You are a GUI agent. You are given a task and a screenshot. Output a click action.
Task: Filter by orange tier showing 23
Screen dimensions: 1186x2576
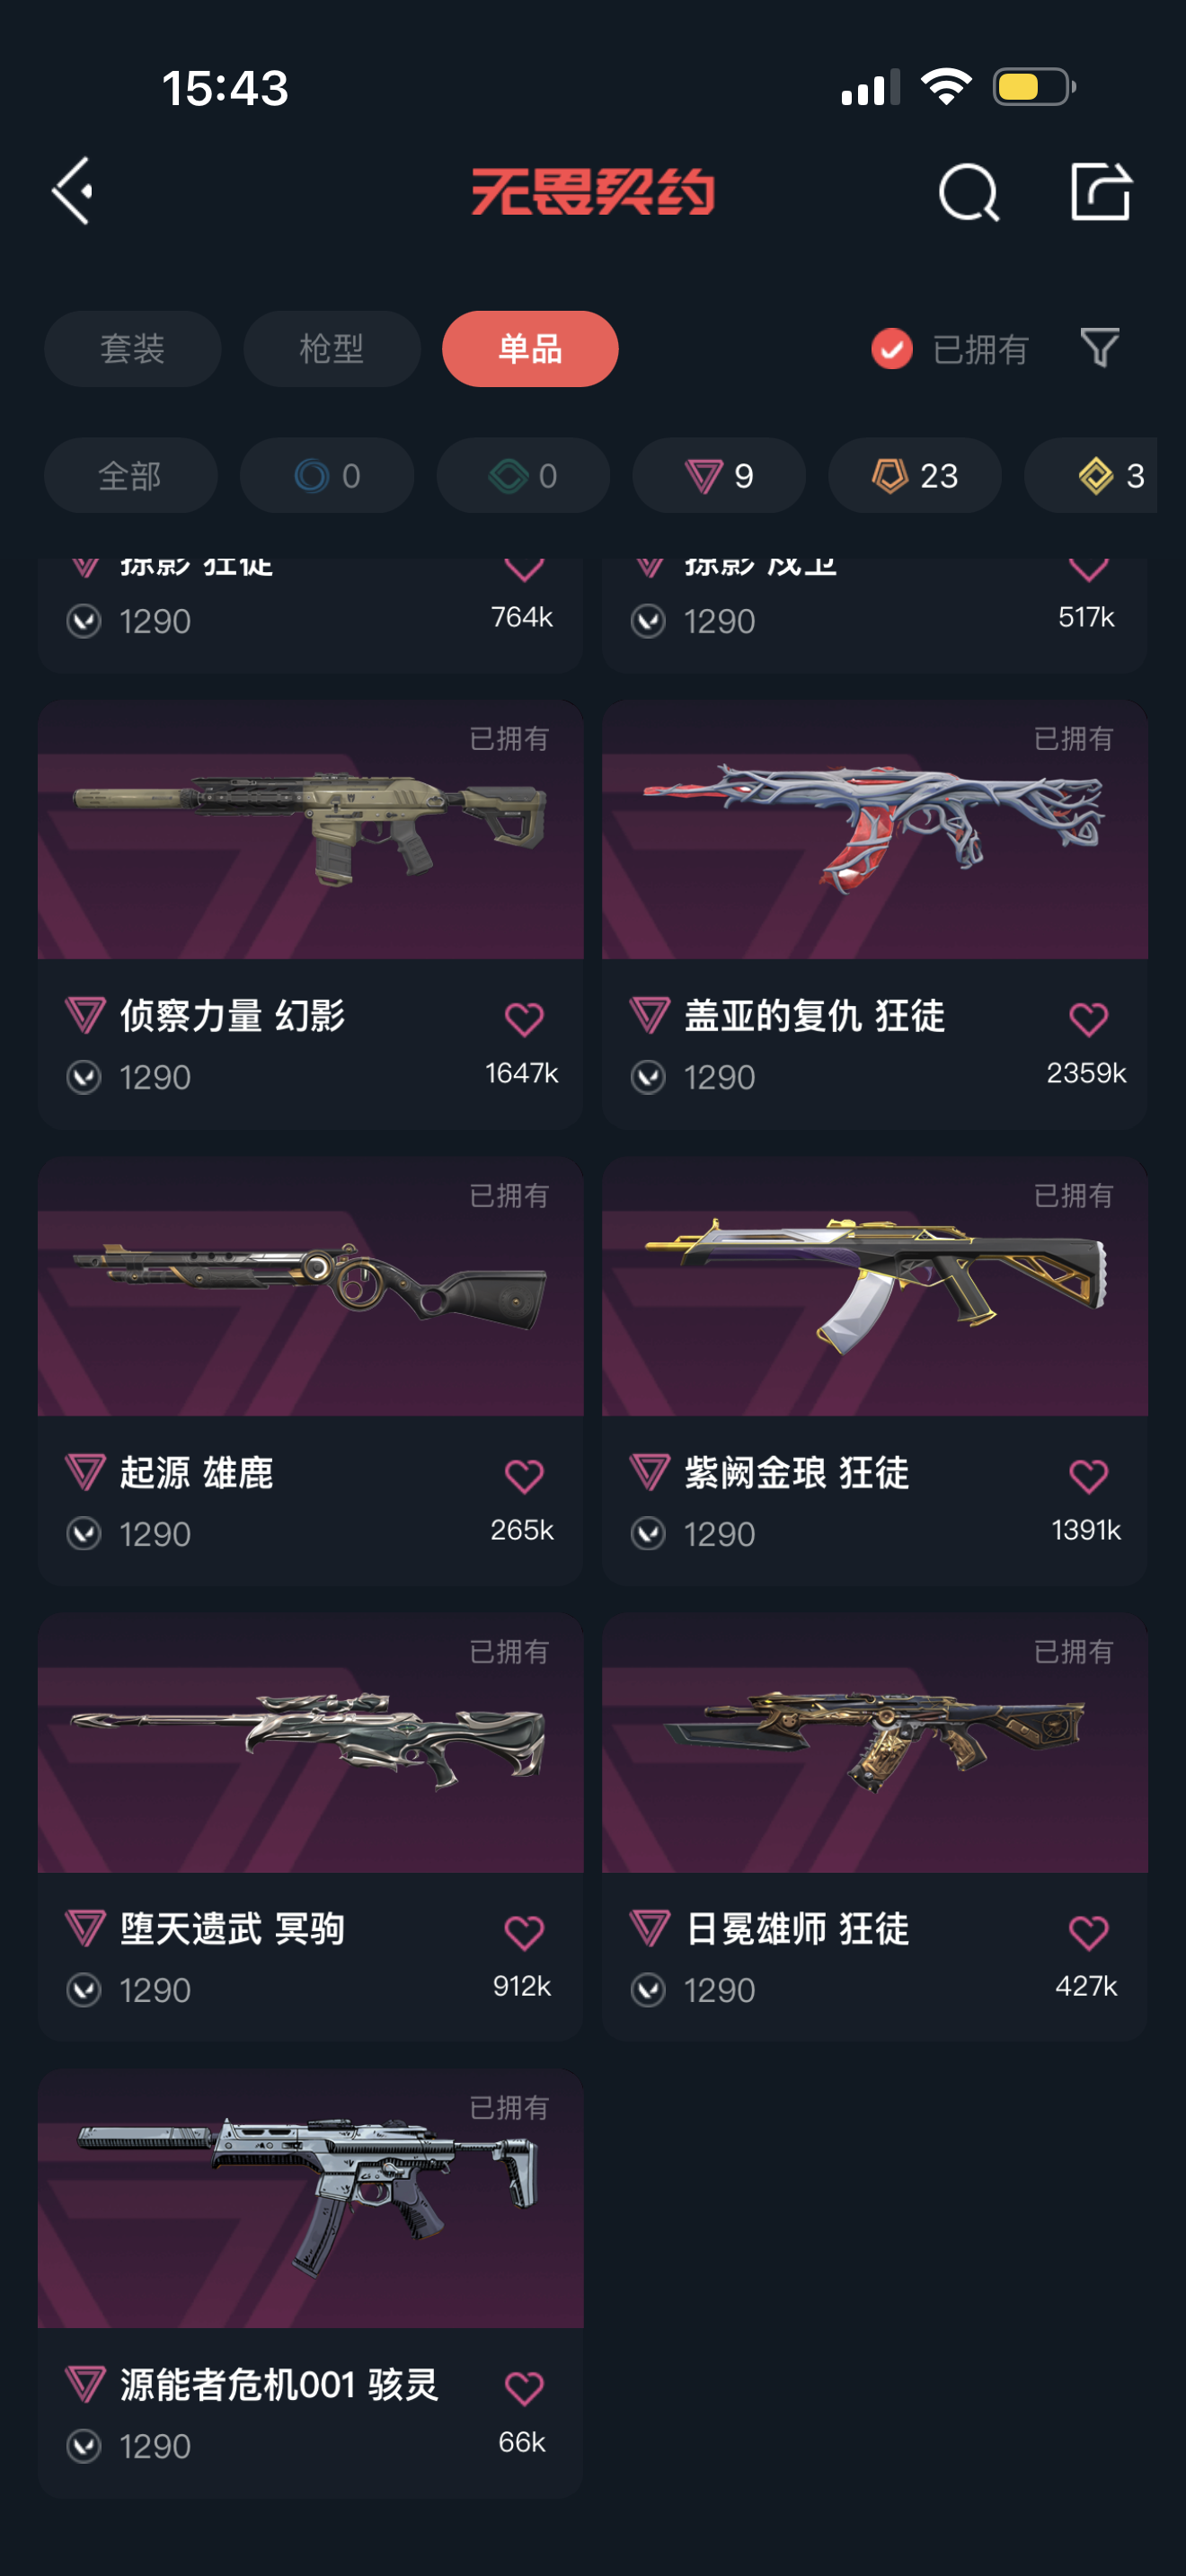pyautogui.click(x=915, y=475)
